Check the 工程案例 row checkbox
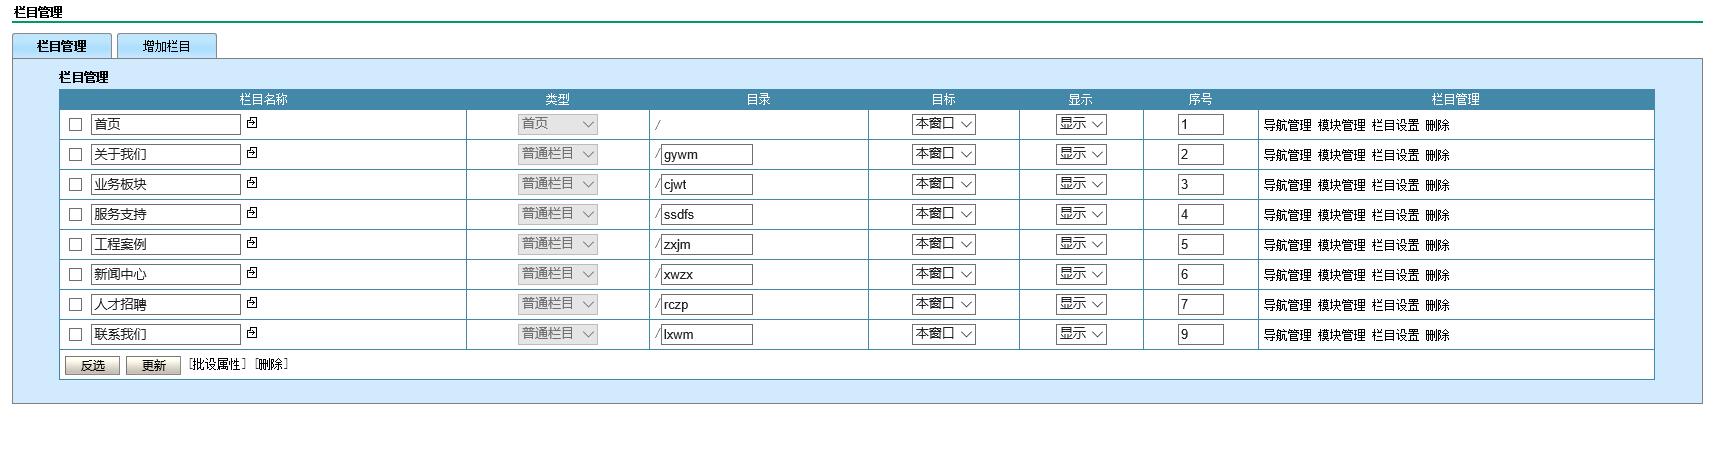Image resolution: width=1725 pixels, height=452 pixels. tap(75, 244)
